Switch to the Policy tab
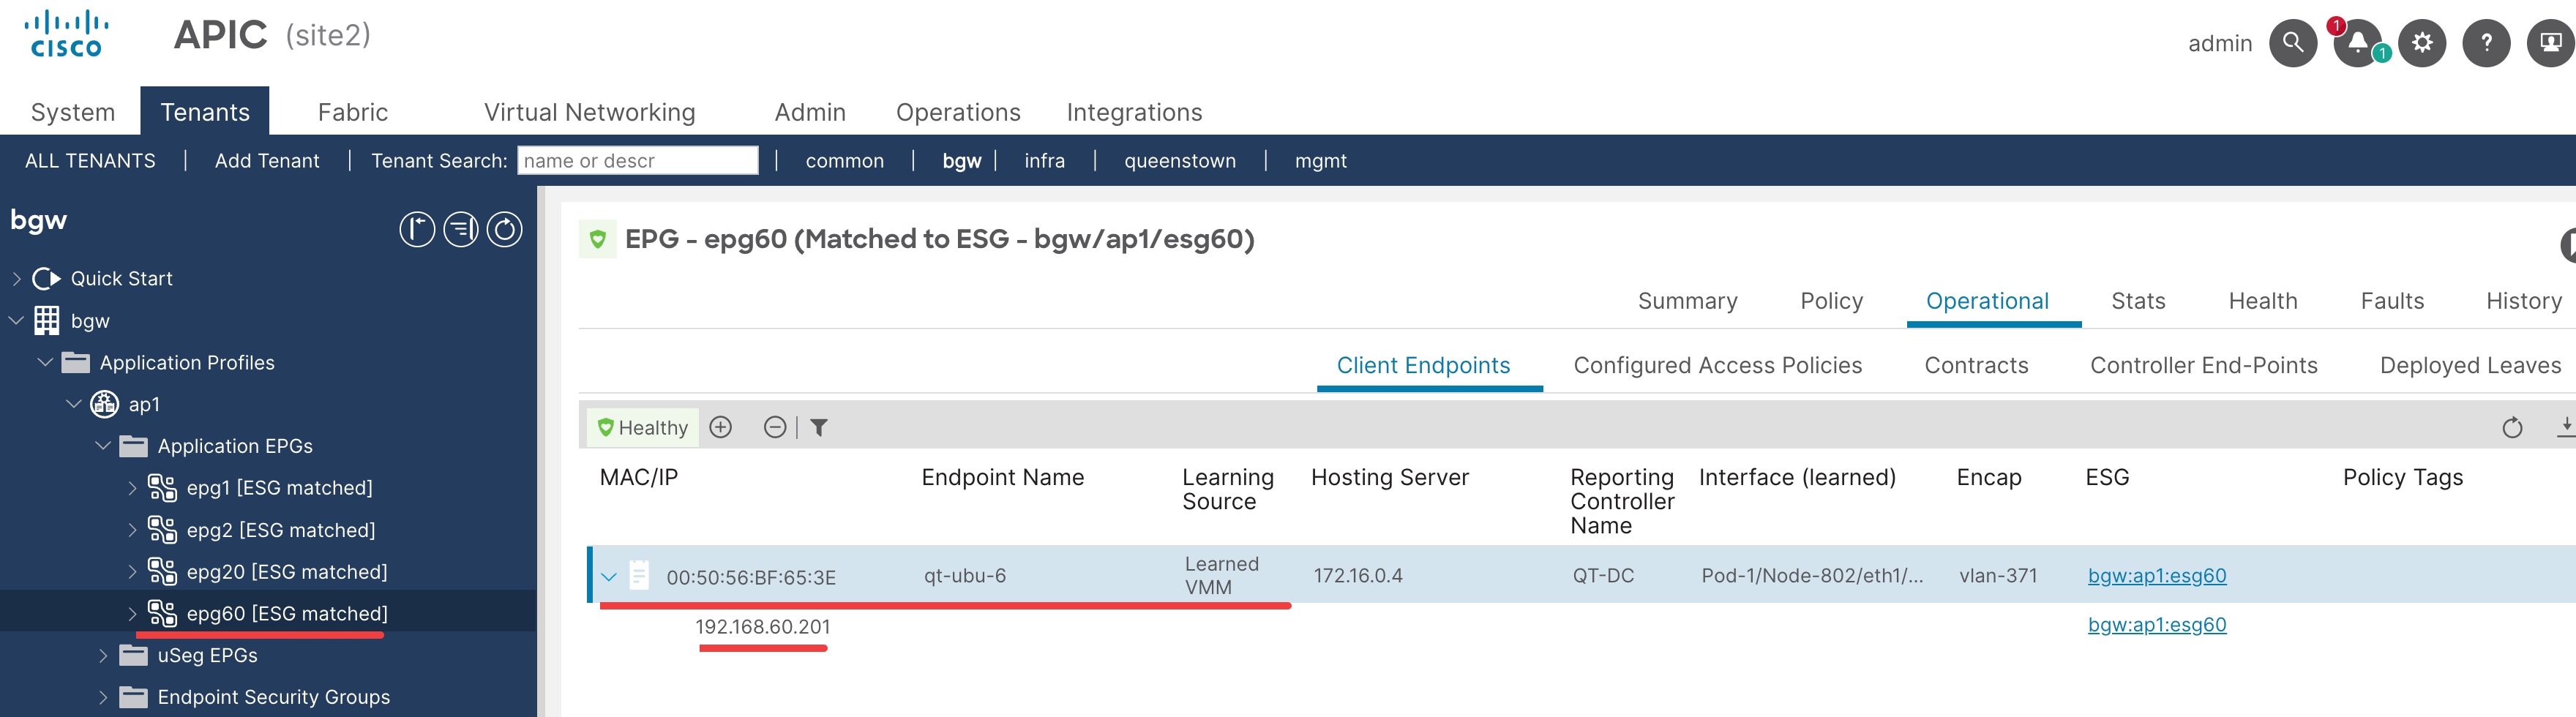 [1831, 301]
